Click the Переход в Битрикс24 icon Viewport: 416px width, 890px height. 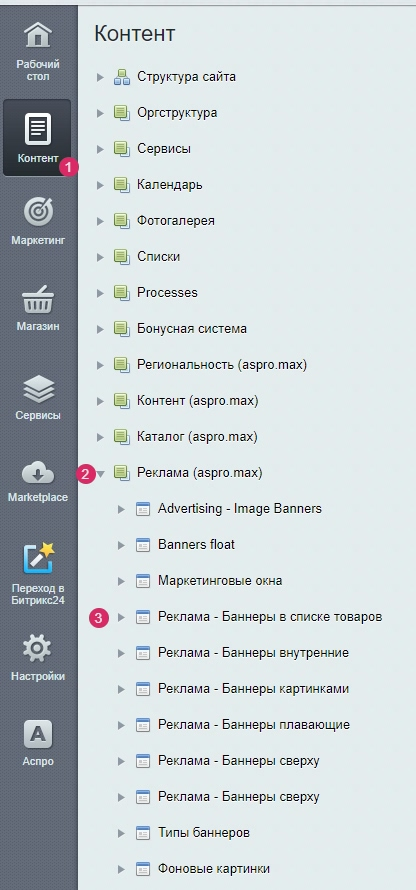tap(38, 558)
